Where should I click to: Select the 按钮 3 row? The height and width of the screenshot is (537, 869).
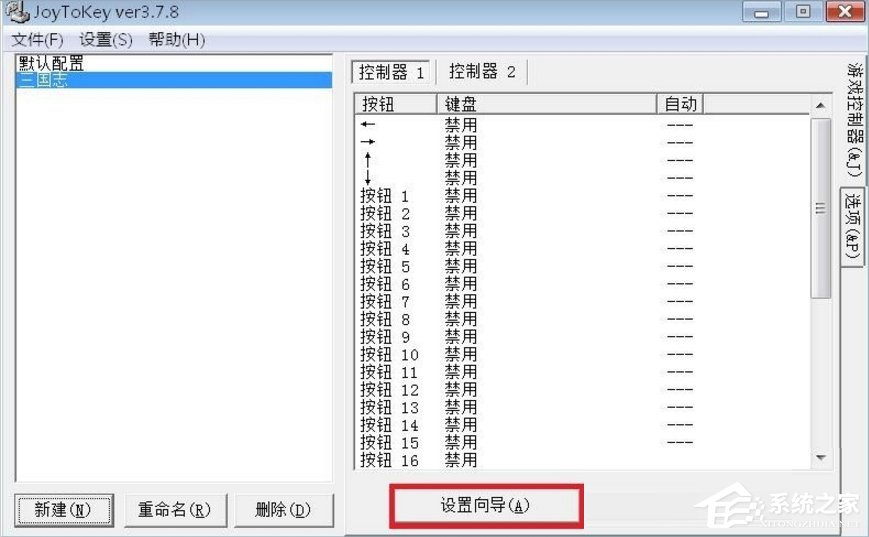[x=582, y=231]
